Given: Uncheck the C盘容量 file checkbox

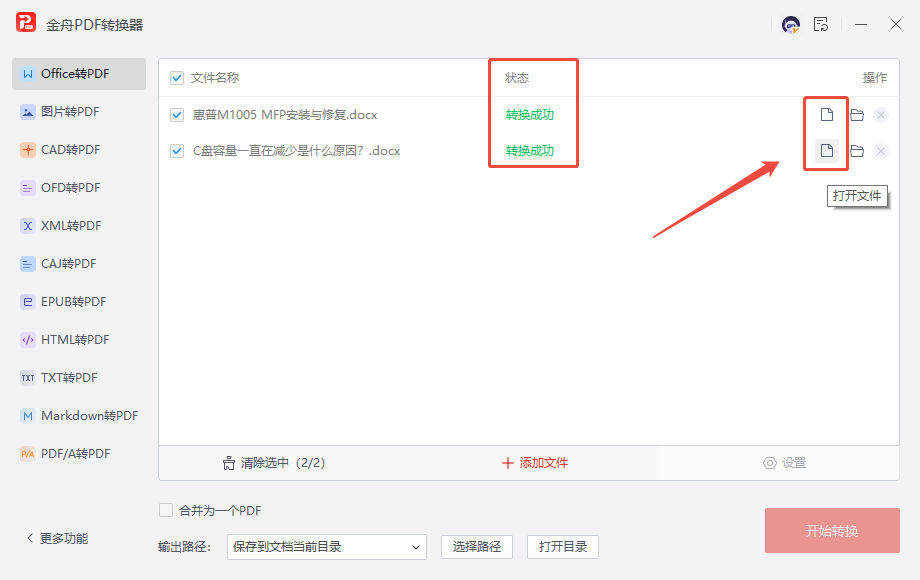Looking at the screenshot, I should (x=177, y=151).
